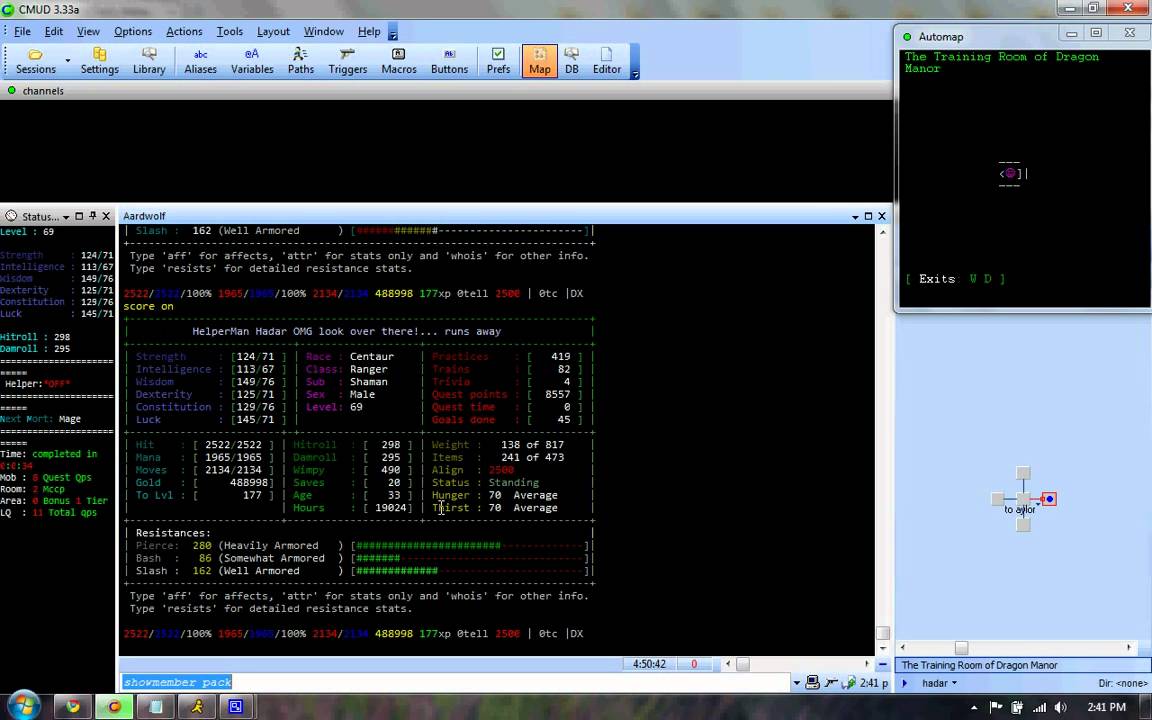The height and width of the screenshot is (720, 1152).
Task: Open the Edit menu
Action: [x=54, y=32]
